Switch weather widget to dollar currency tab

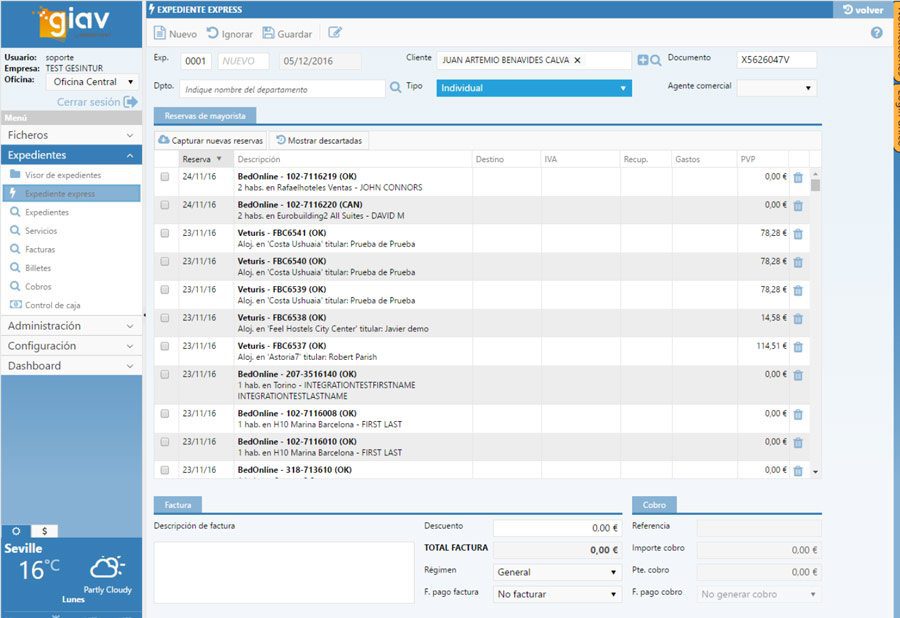point(44,531)
